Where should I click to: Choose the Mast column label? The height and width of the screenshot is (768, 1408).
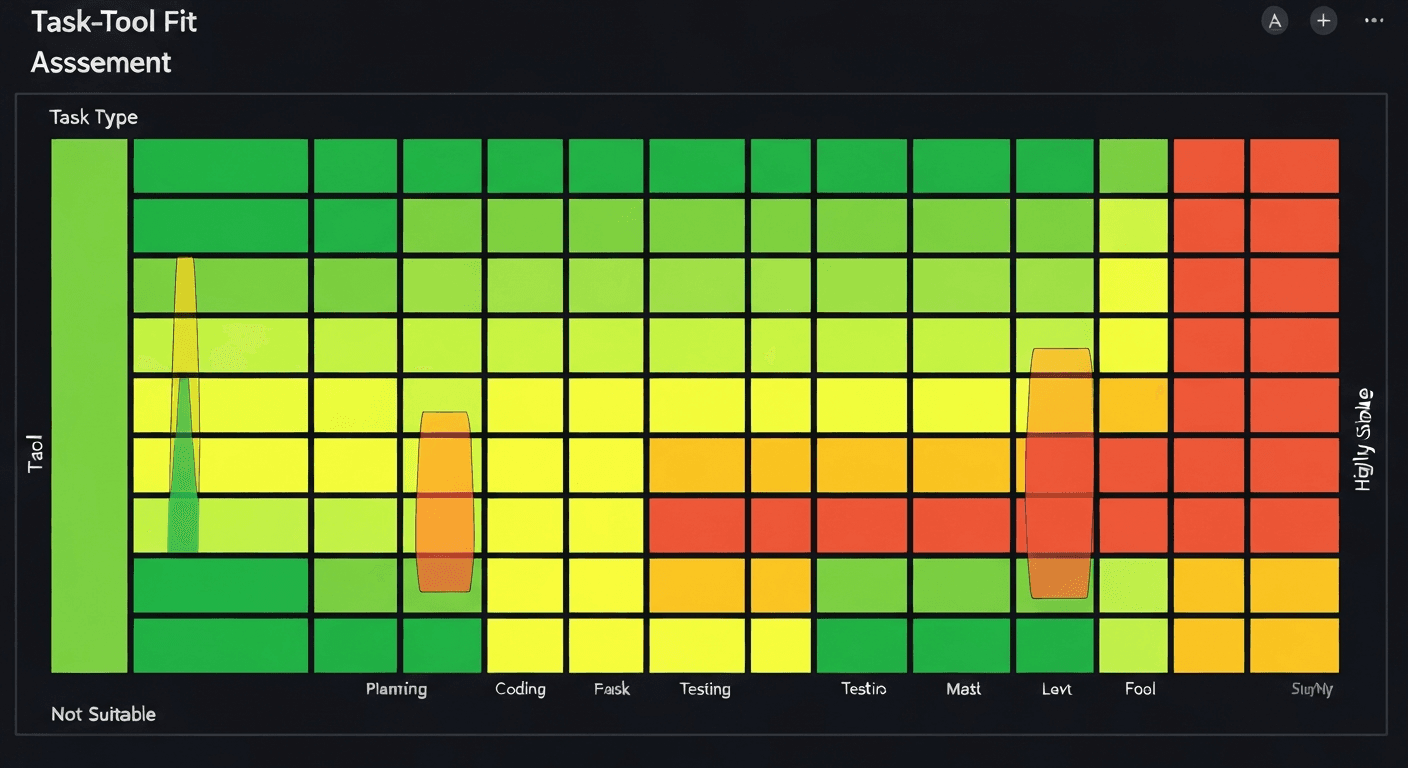(963, 689)
